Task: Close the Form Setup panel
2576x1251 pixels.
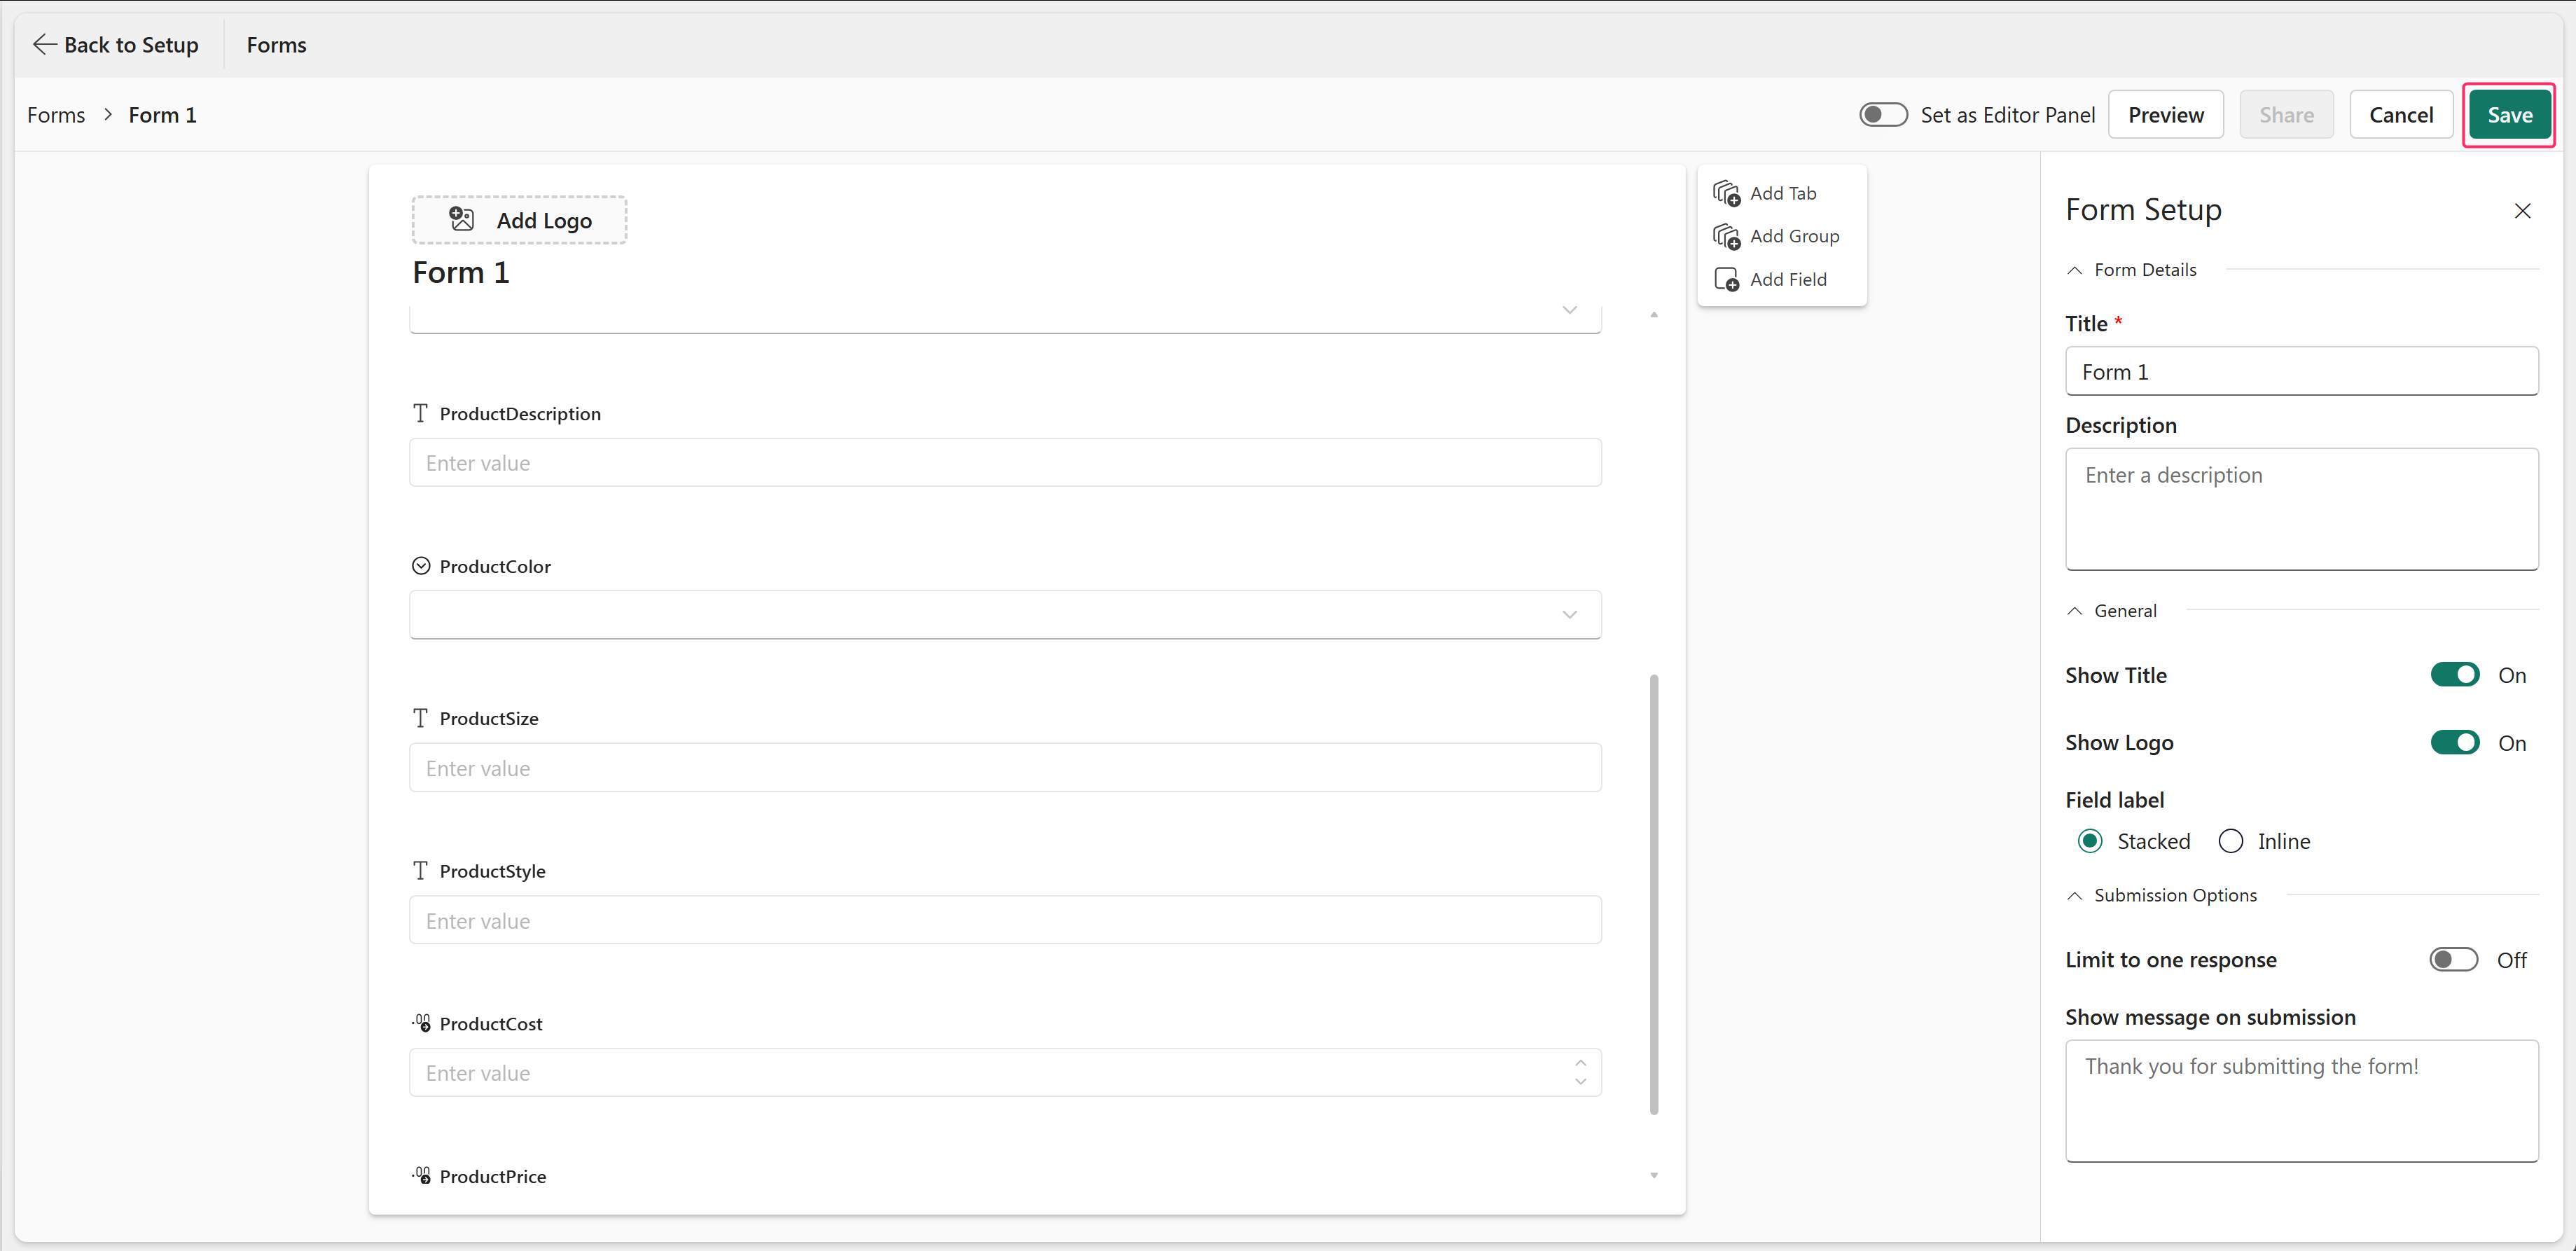Action: [2522, 210]
